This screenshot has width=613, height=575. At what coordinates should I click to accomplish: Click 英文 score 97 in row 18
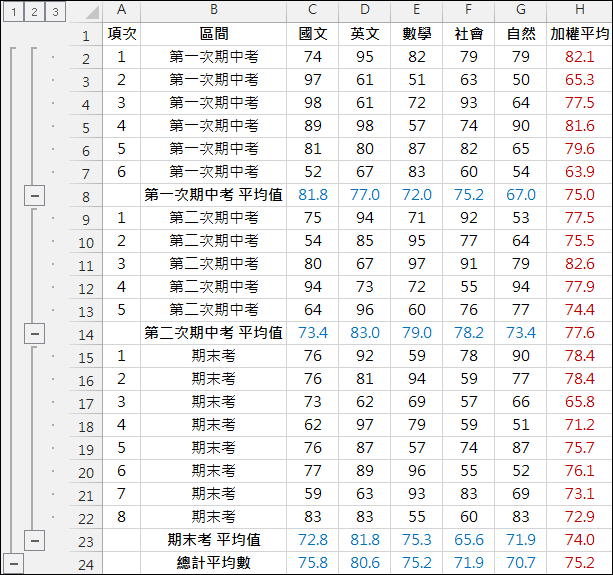364,425
